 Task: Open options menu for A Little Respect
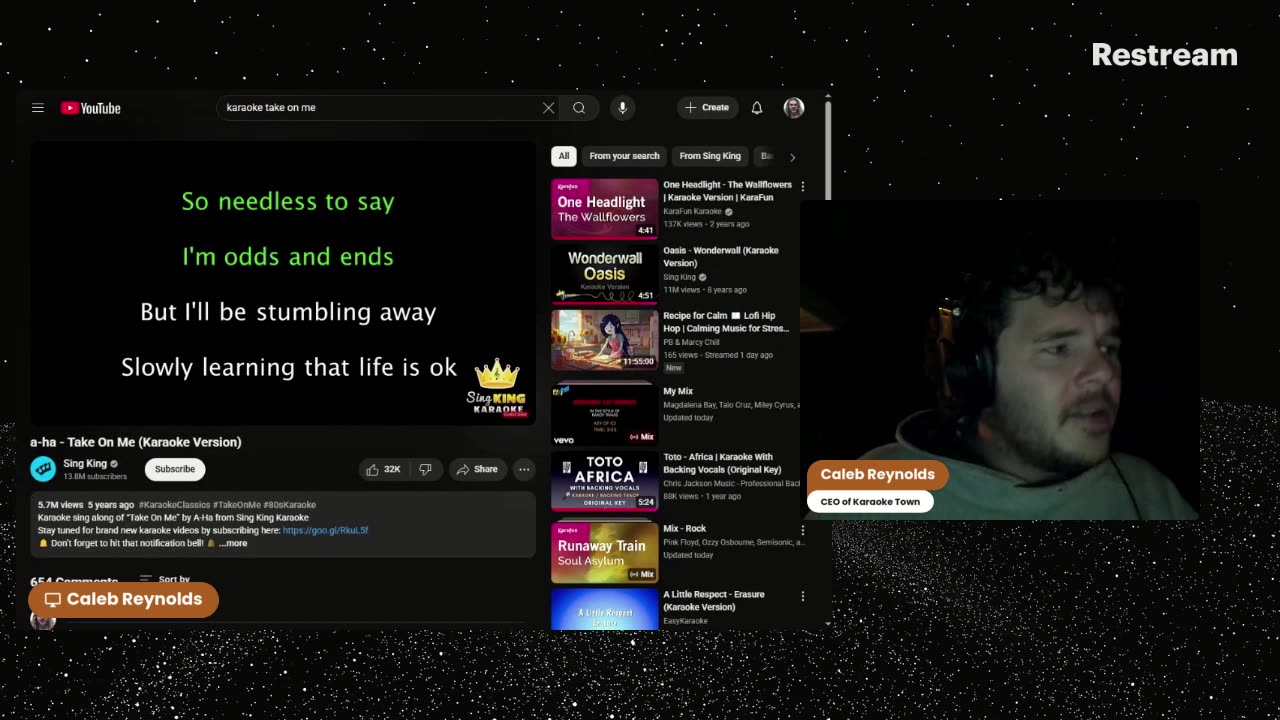click(802, 596)
